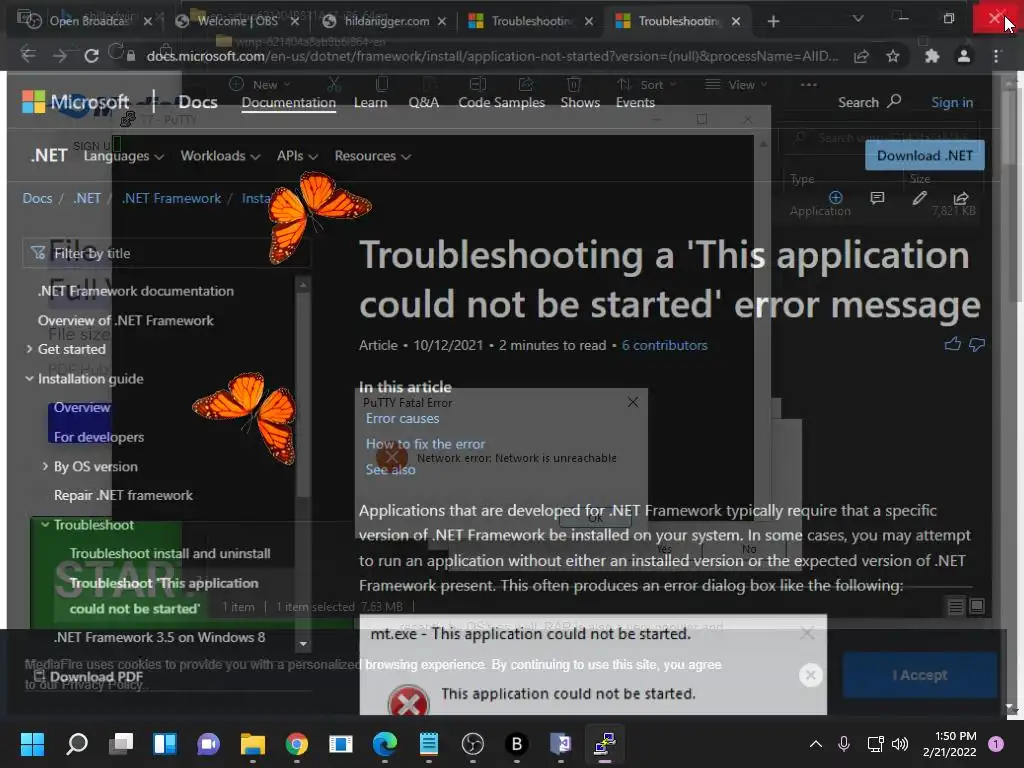Open the APIs dropdown
Screen dimensions: 1024x768
(x=297, y=156)
